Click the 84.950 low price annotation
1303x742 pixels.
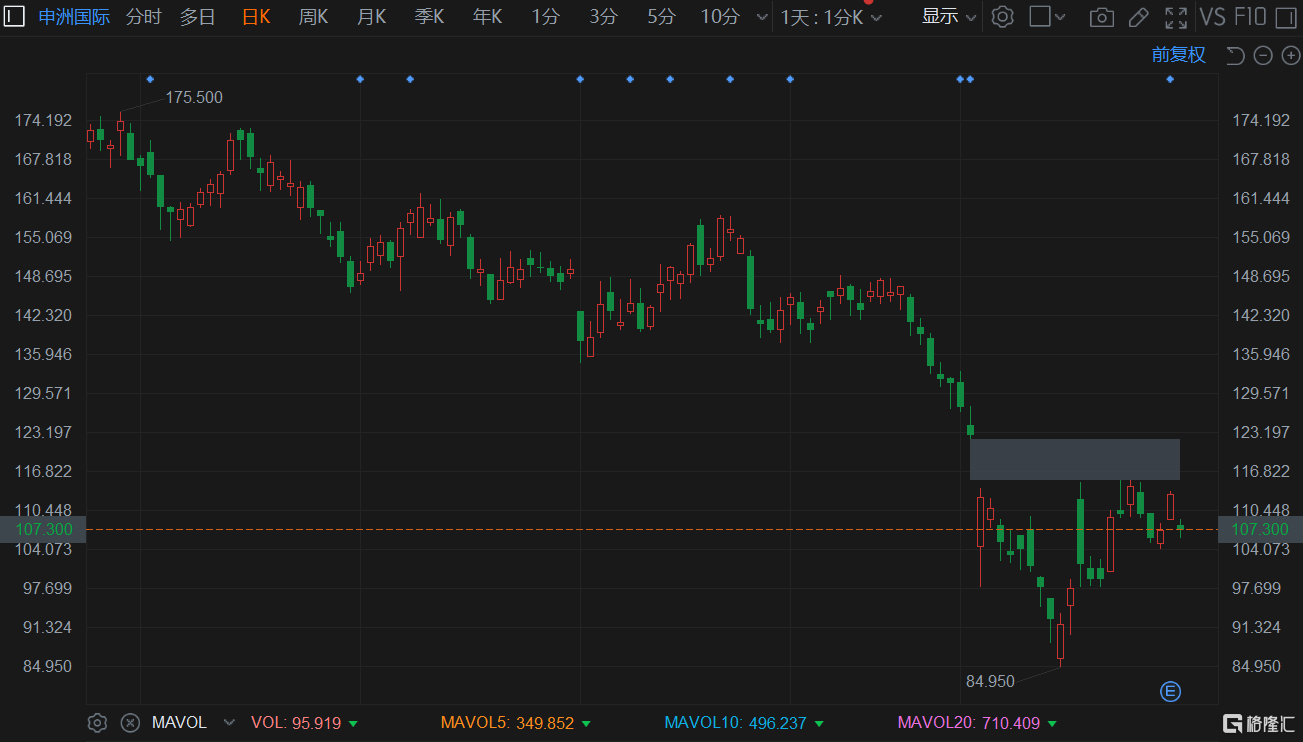(x=990, y=682)
